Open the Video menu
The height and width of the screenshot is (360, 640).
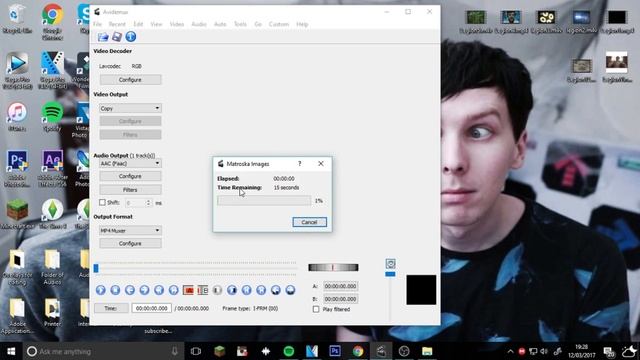pyautogui.click(x=177, y=24)
